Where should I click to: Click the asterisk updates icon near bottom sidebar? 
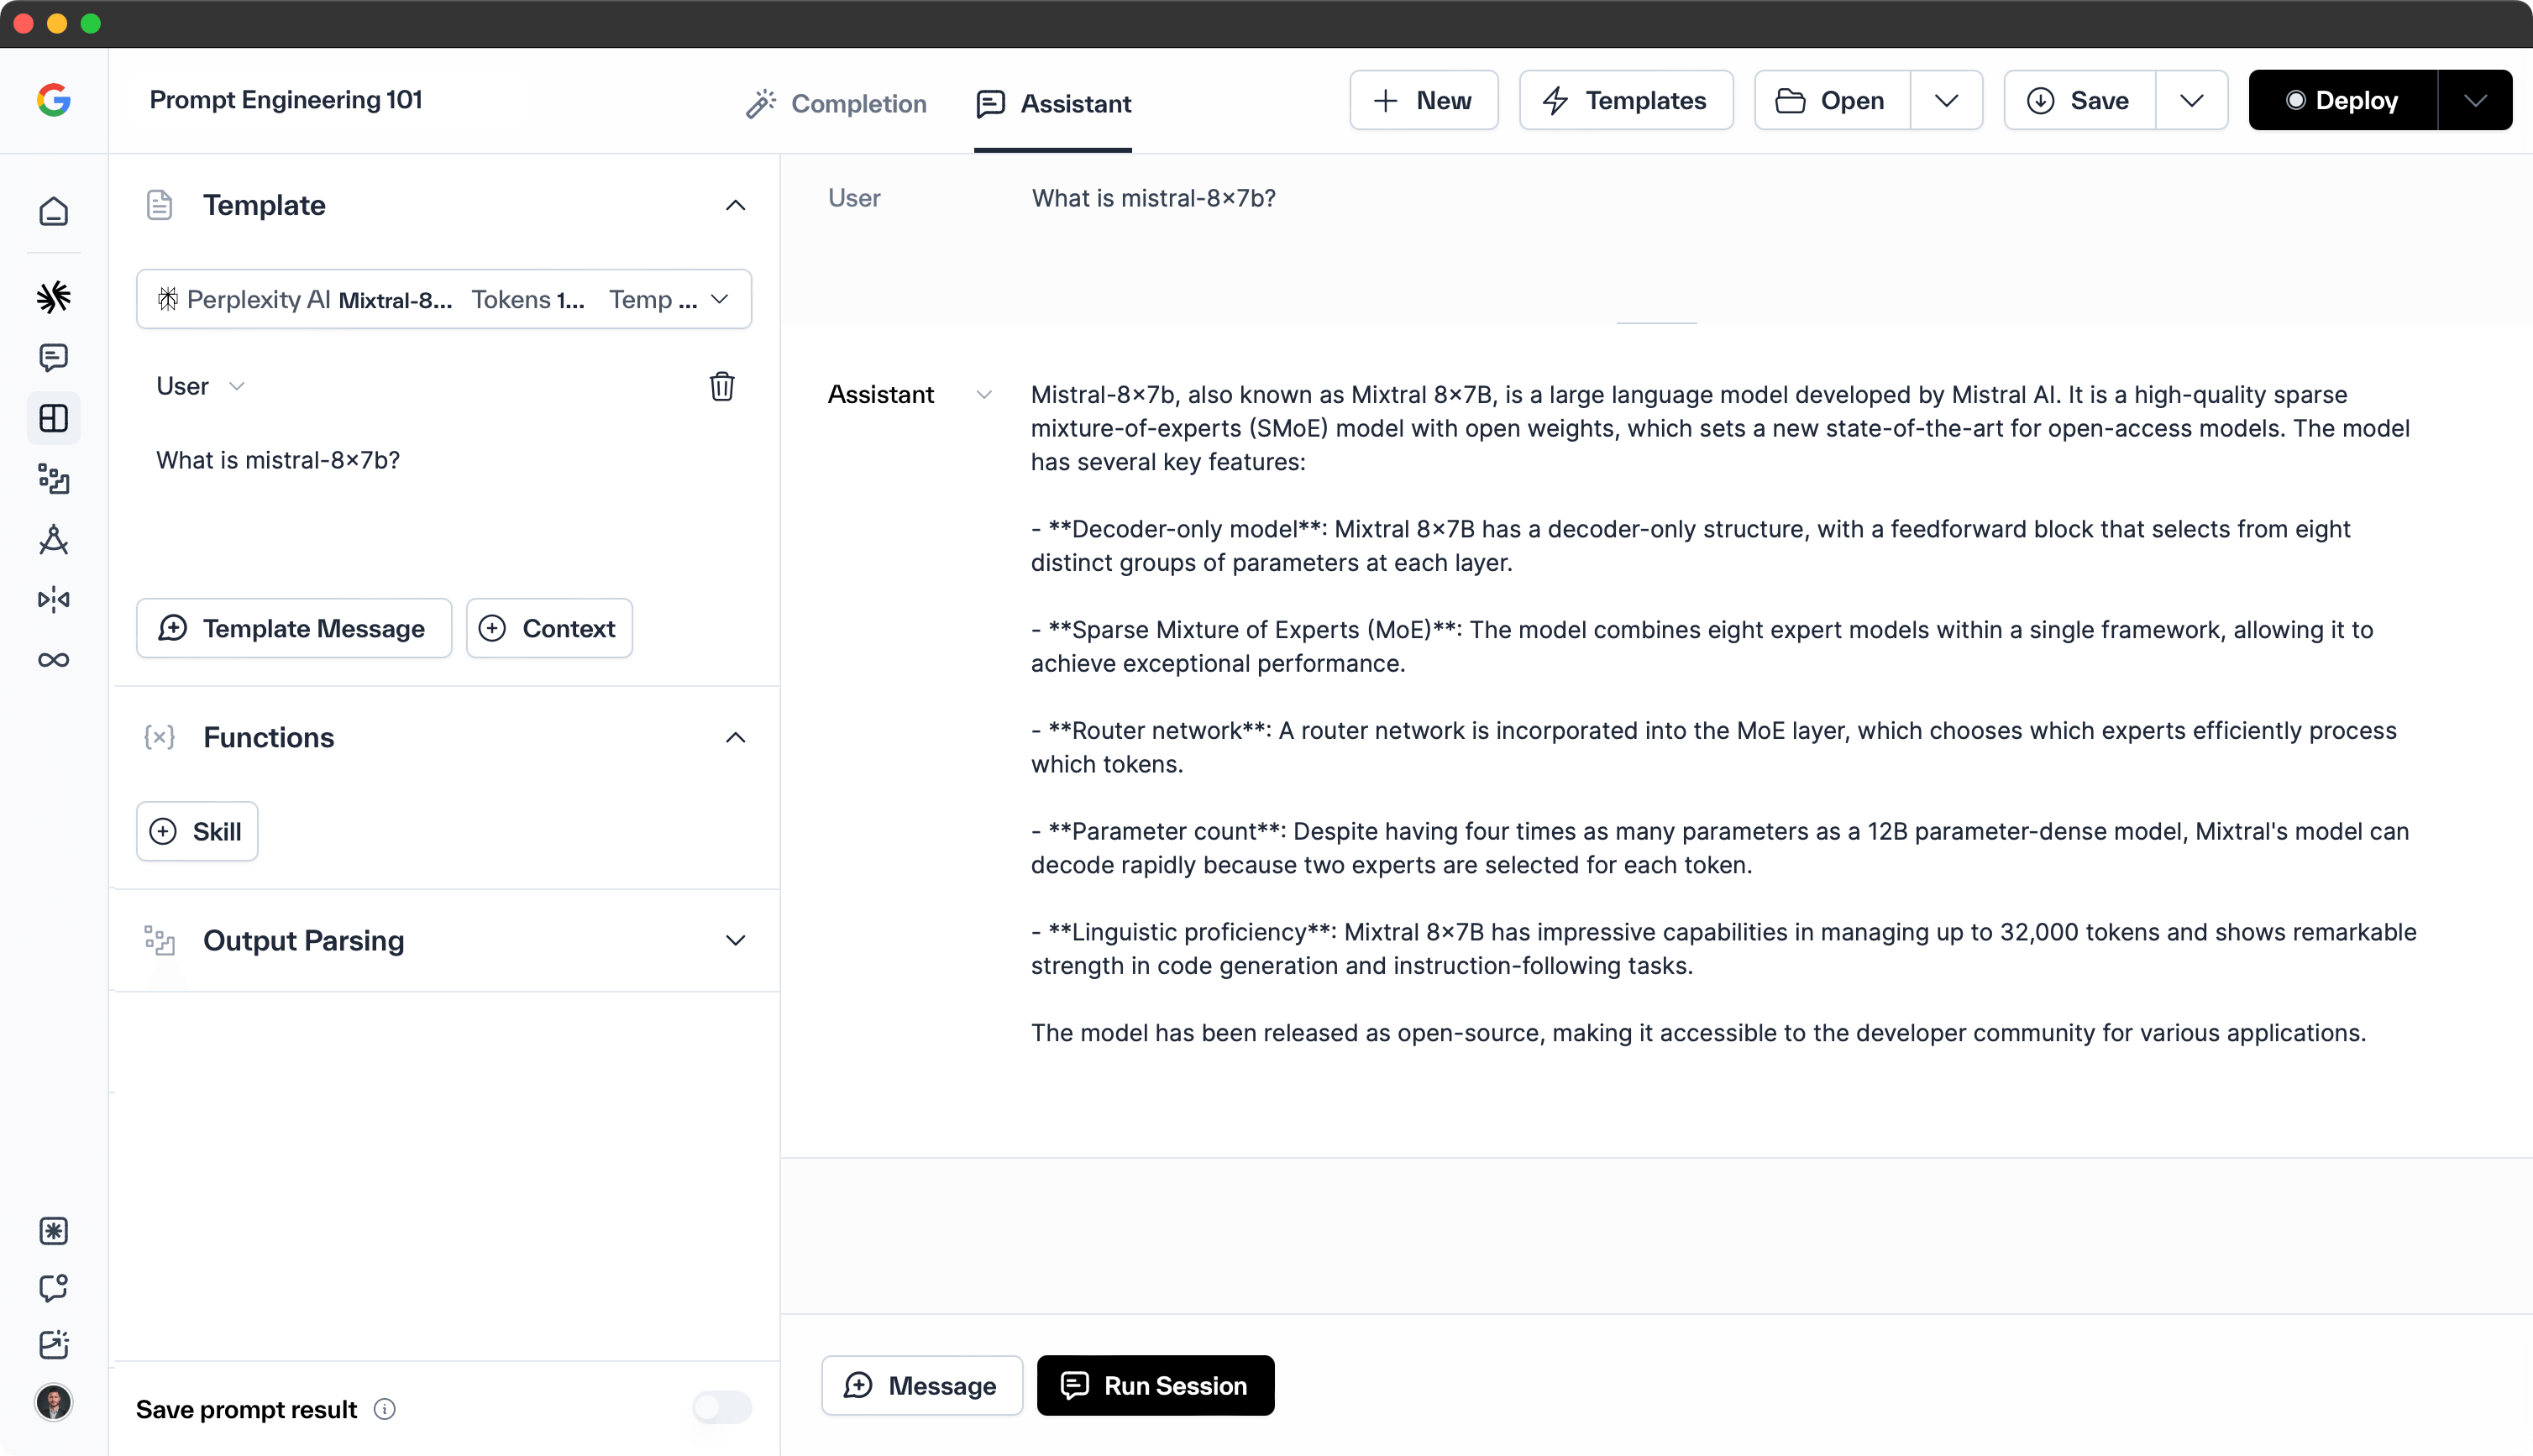pyautogui.click(x=54, y=1231)
